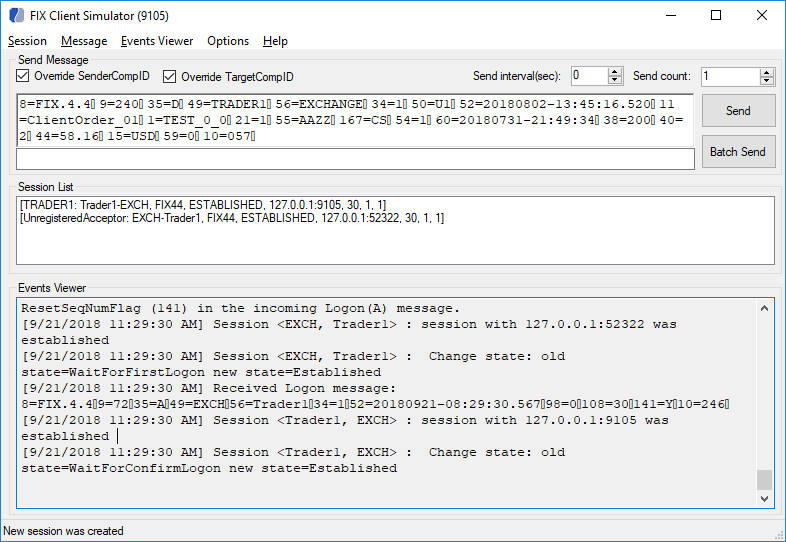Click inside the FIX message text box

[356, 120]
